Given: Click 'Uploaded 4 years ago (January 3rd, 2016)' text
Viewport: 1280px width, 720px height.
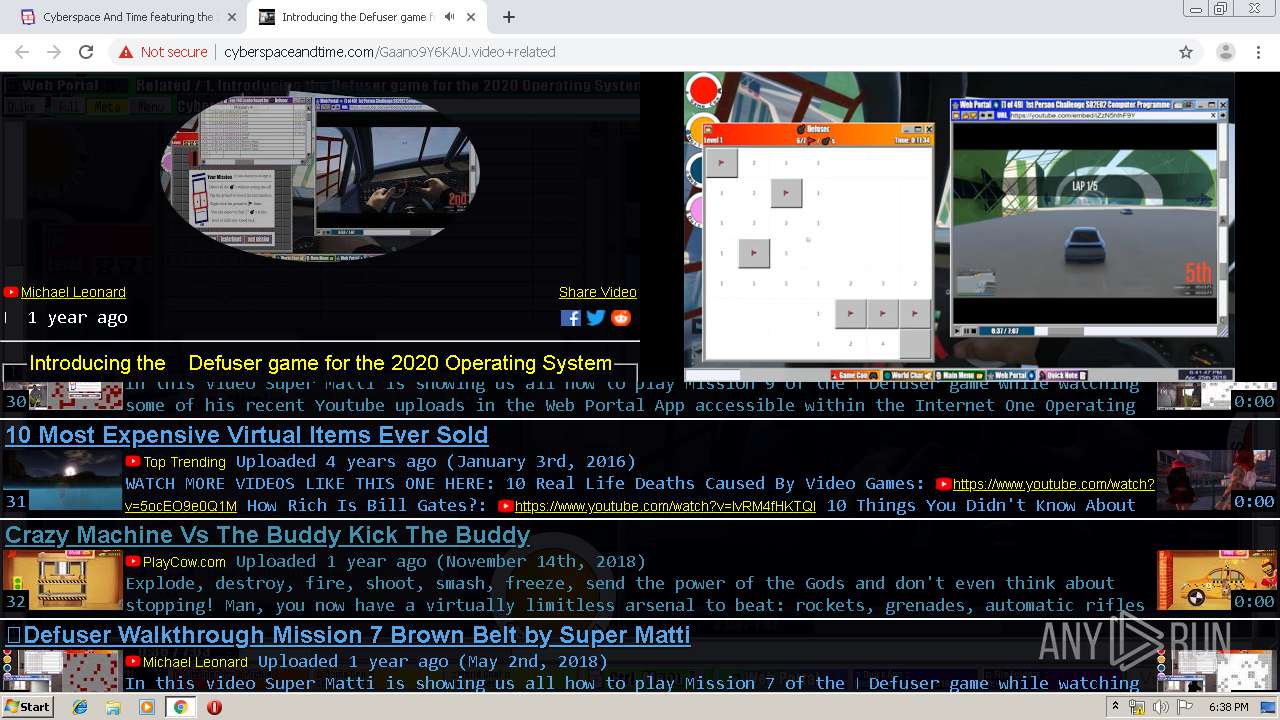Looking at the screenshot, I should coord(436,462).
